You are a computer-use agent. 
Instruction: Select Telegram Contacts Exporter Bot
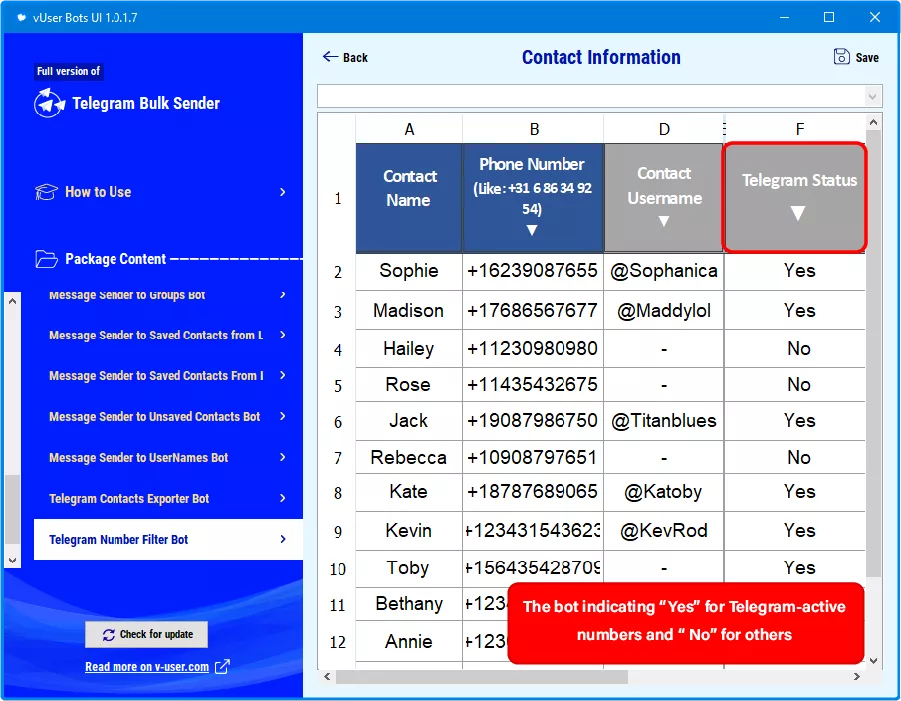tap(168, 498)
